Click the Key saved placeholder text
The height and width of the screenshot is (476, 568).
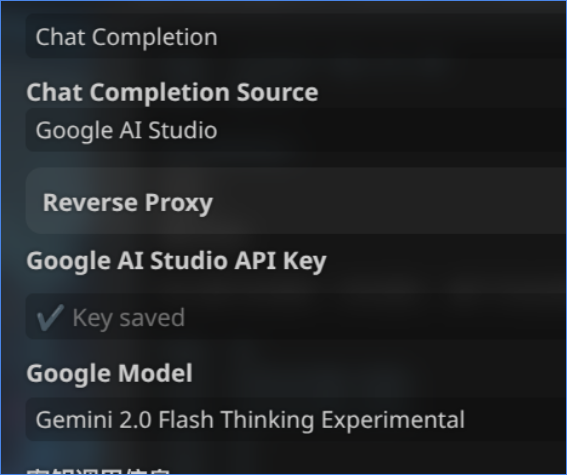[x=129, y=318]
